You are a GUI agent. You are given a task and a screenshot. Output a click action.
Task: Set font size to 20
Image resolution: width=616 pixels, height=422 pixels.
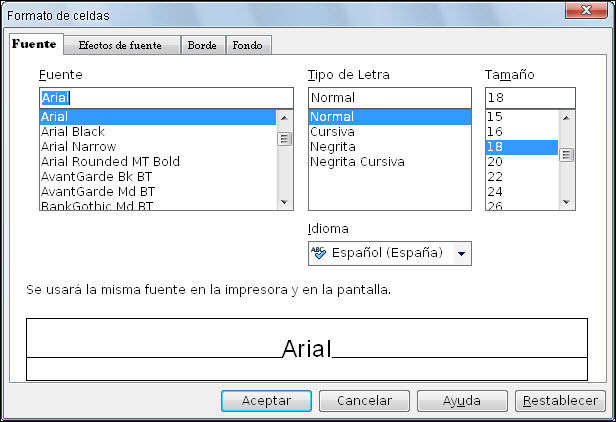[x=495, y=162]
